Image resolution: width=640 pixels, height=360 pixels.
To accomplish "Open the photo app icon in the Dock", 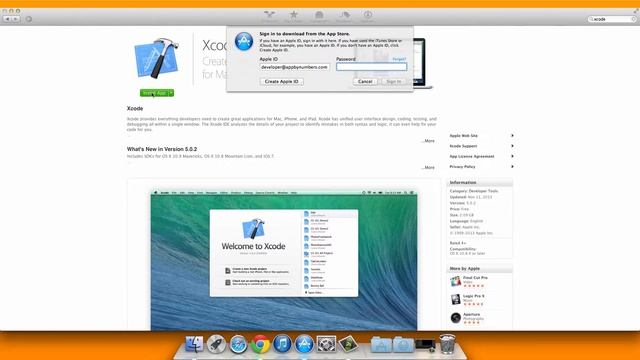I will click(348, 344).
